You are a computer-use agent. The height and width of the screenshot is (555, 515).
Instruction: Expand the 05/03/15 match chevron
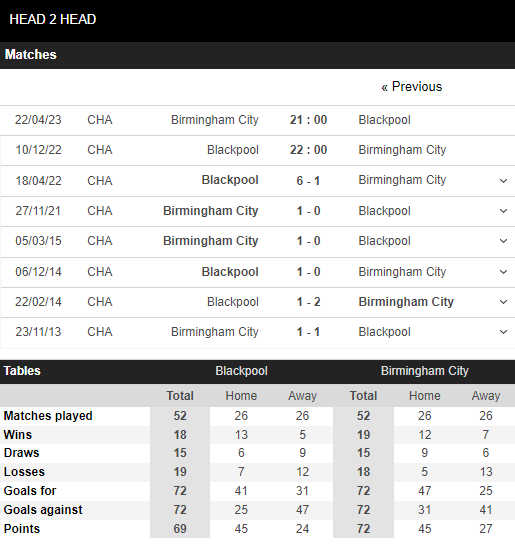point(503,241)
